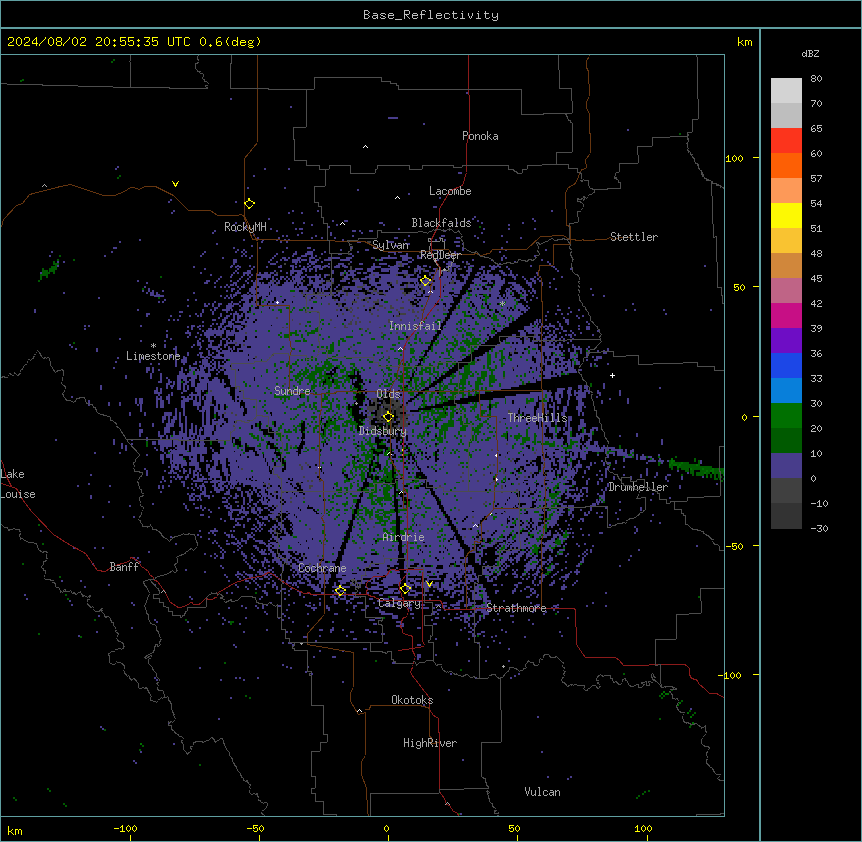The image size is (862, 842).
Task: Click the white caret marker left of Okotoks
Action: tap(360, 711)
